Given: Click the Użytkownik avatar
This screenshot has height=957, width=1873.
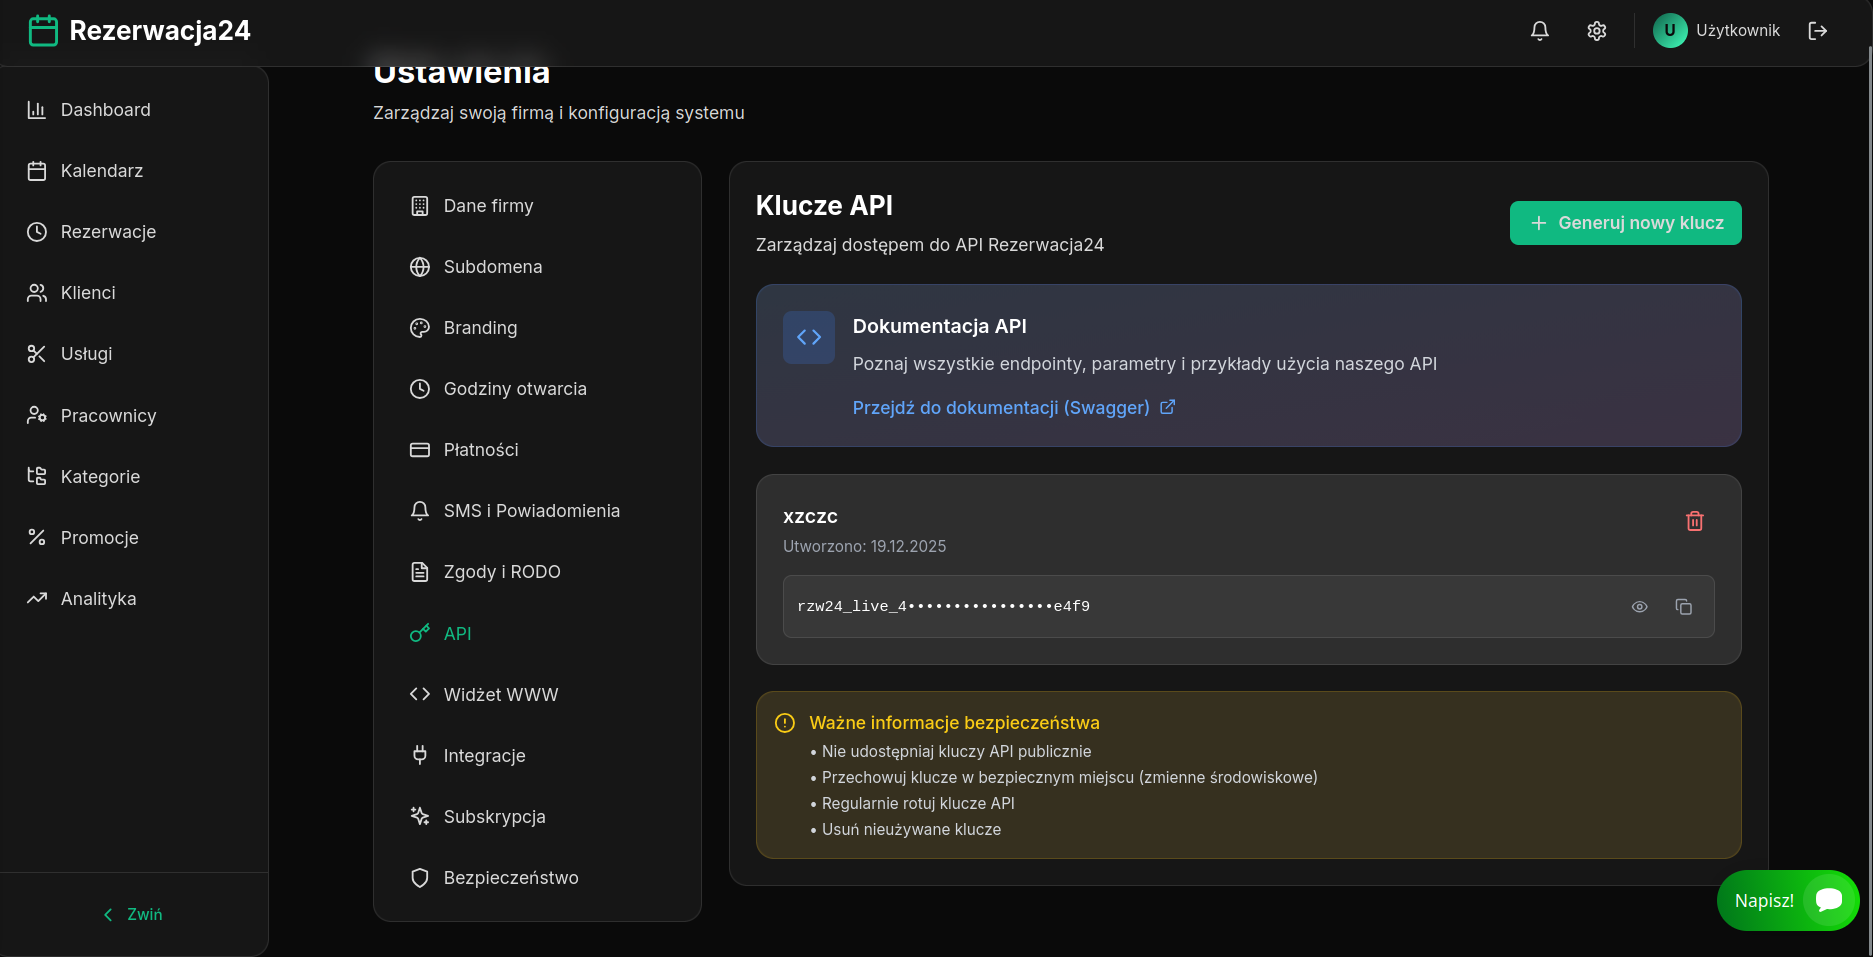Looking at the screenshot, I should pos(1670,31).
